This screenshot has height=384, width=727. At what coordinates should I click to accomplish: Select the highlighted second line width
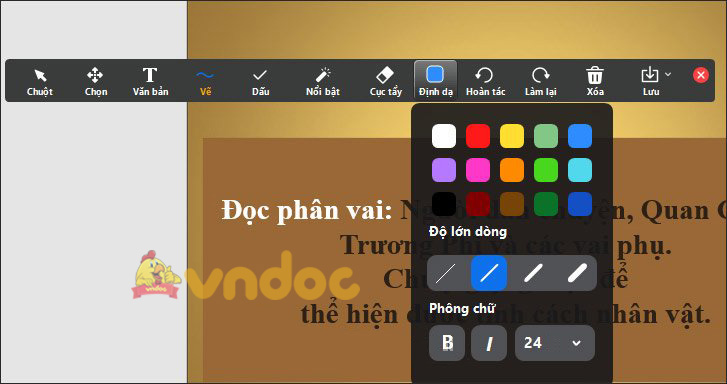coord(489,273)
